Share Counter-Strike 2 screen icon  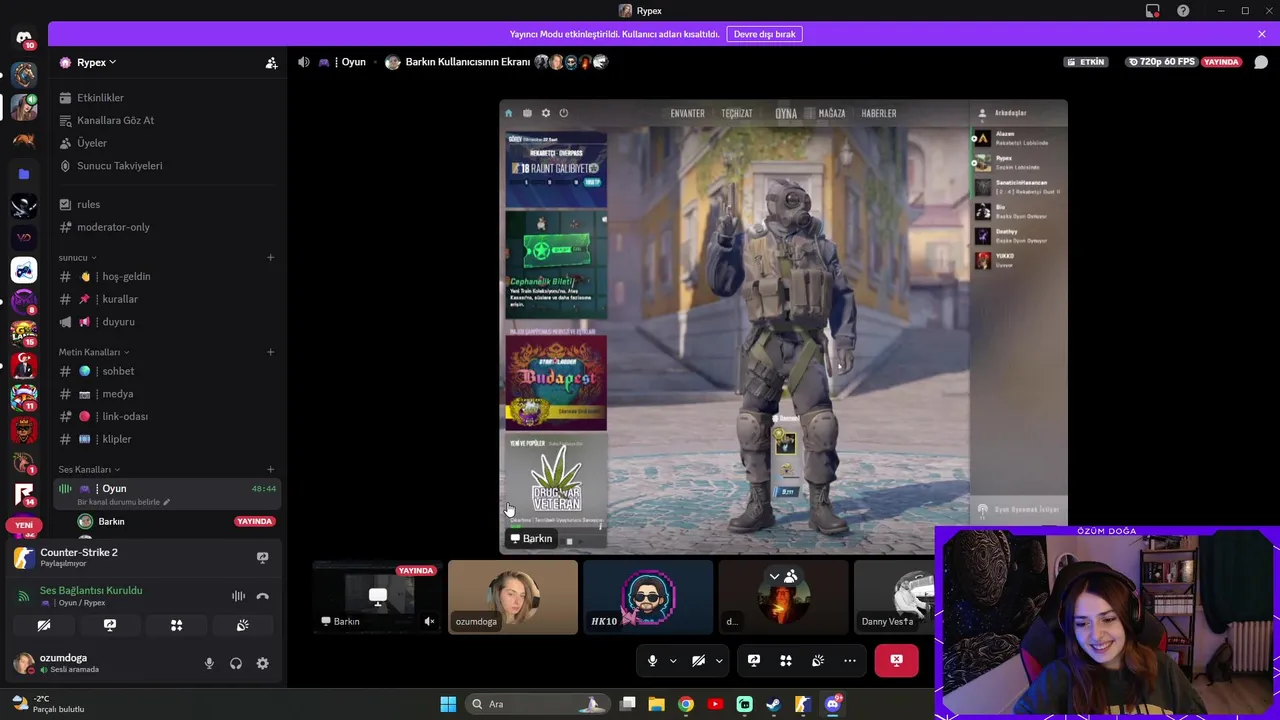click(262, 557)
